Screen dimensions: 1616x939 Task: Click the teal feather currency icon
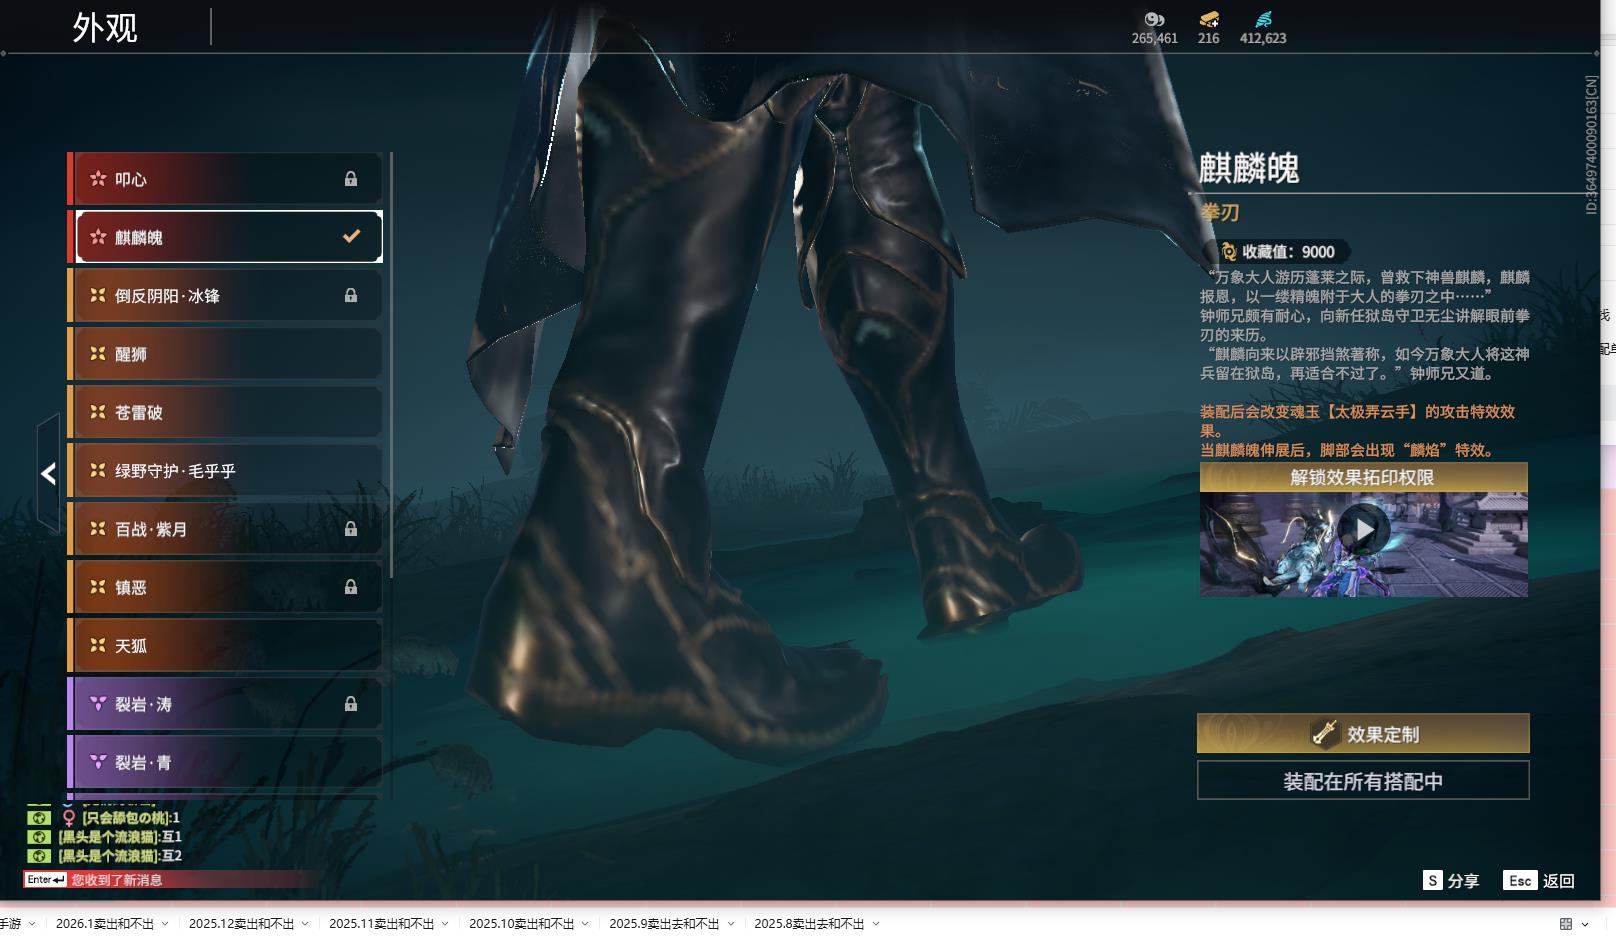(1263, 19)
